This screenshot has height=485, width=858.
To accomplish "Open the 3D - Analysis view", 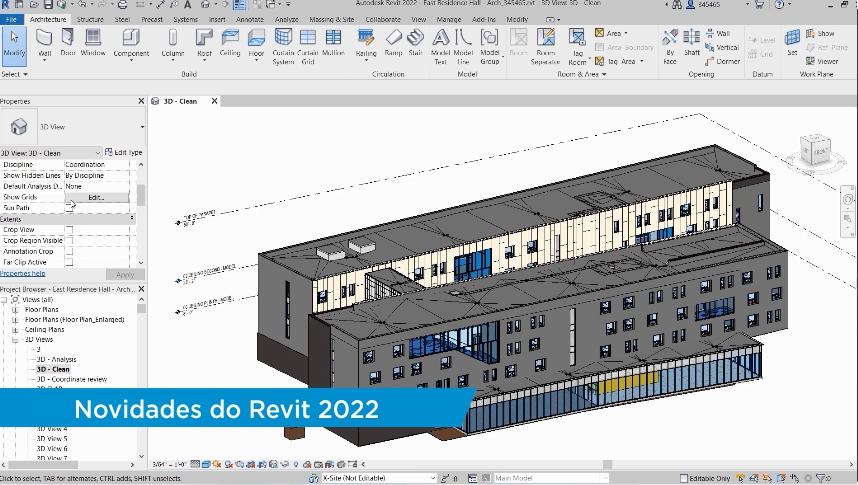I will [x=56, y=360].
